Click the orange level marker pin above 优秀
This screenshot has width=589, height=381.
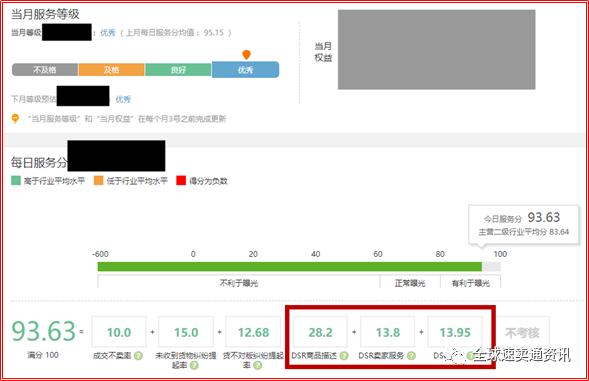(246, 55)
